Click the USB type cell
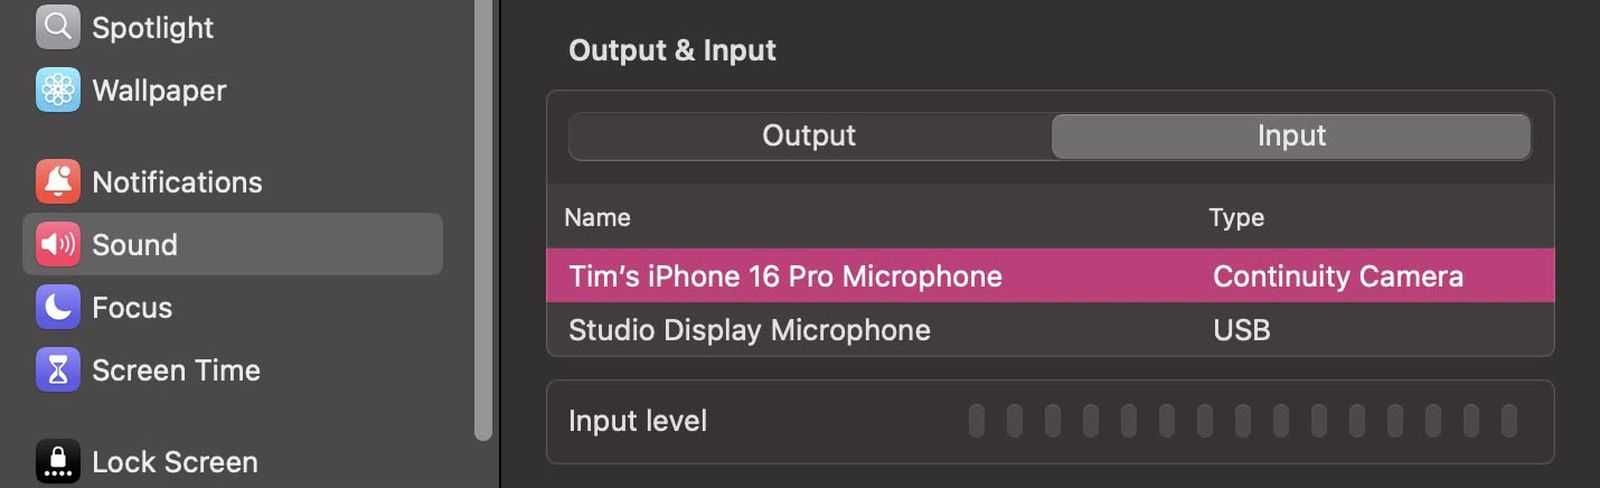 [x=1241, y=330]
